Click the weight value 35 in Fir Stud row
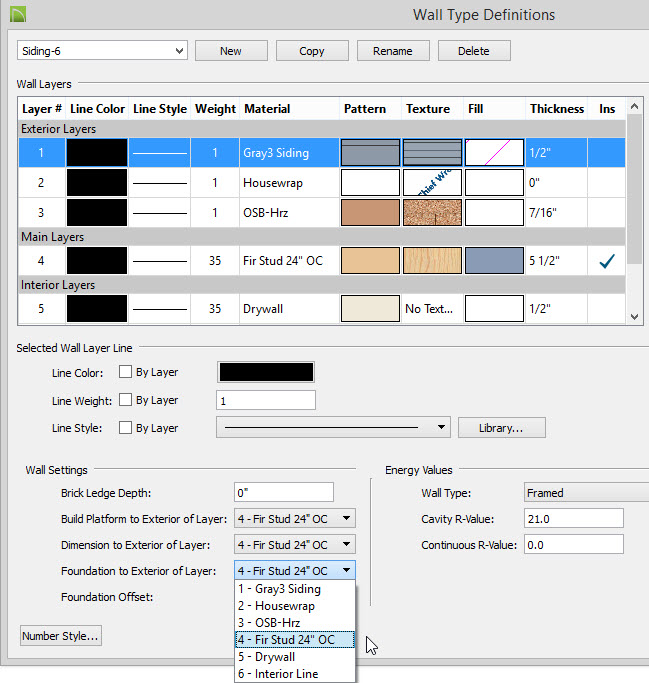The height and width of the screenshot is (683, 649). coord(215,260)
